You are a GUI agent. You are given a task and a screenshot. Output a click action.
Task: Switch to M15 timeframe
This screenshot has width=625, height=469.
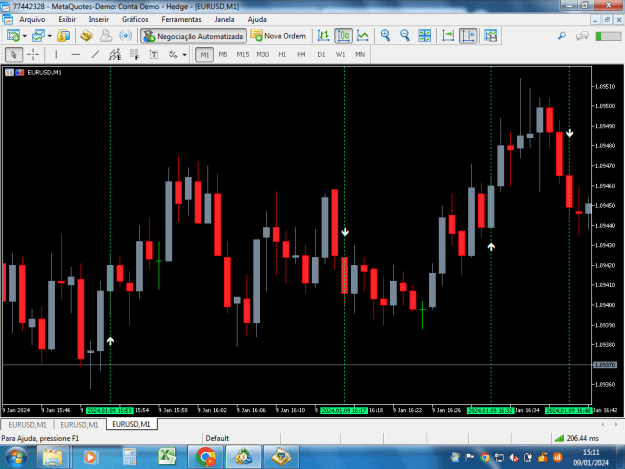[243, 55]
